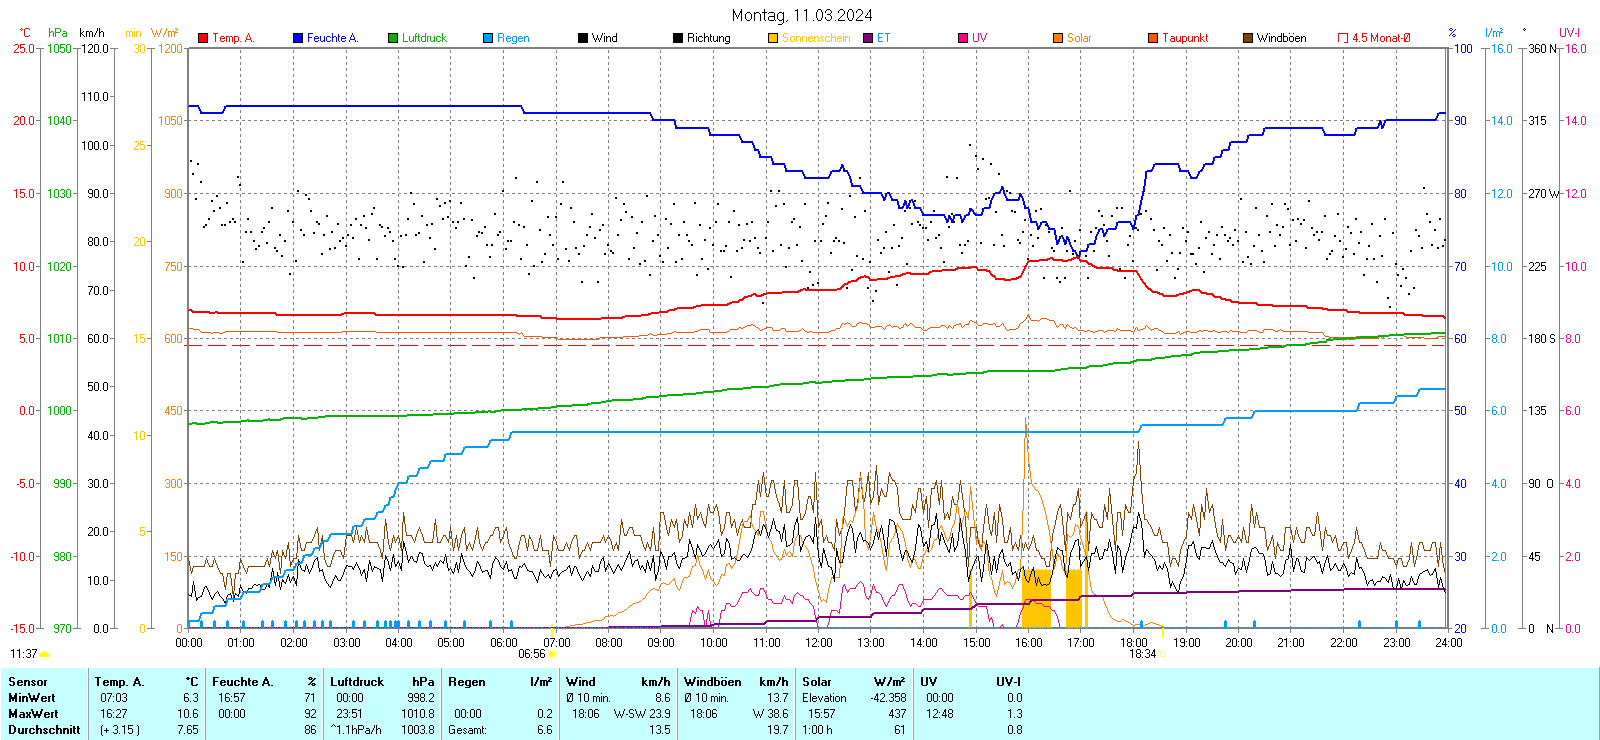Click the sunset marker at 18:34
Screen dimensions: 1600x740
(x=1162, y=654)
